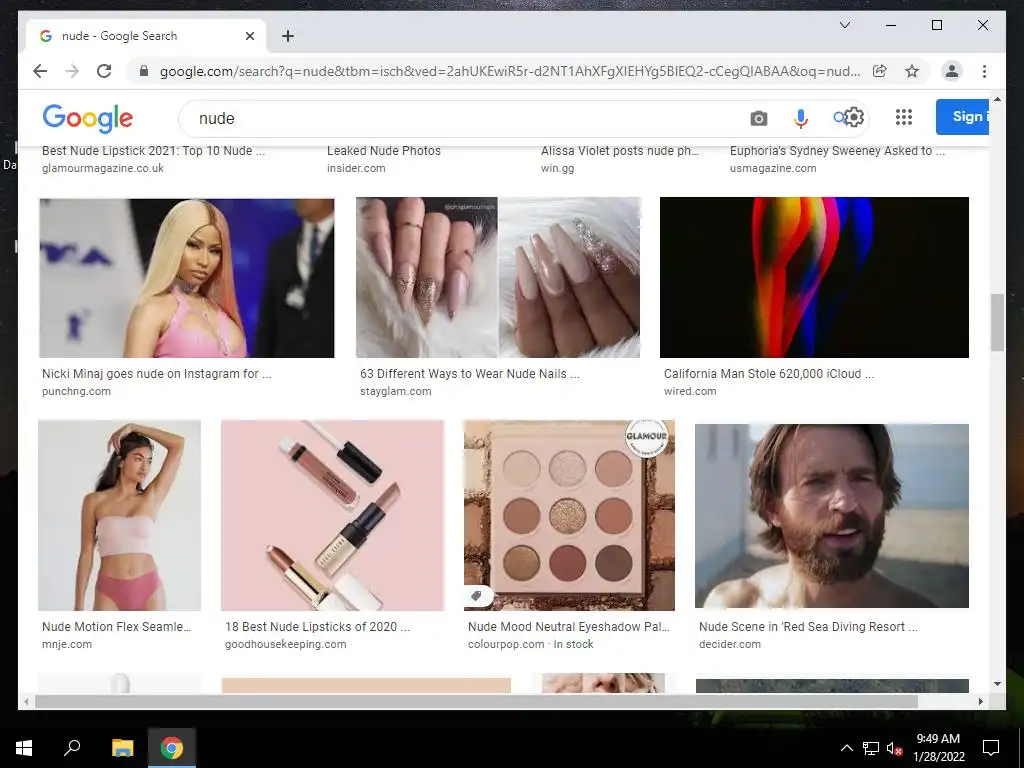Viewport: 1024px width, 768px height.
Task: Open the nude nails image result
Action: pos(498,277)
